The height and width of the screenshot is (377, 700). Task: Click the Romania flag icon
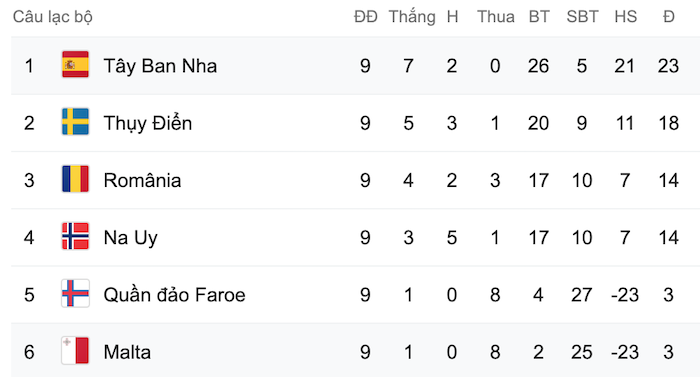[x=75, y=179]
